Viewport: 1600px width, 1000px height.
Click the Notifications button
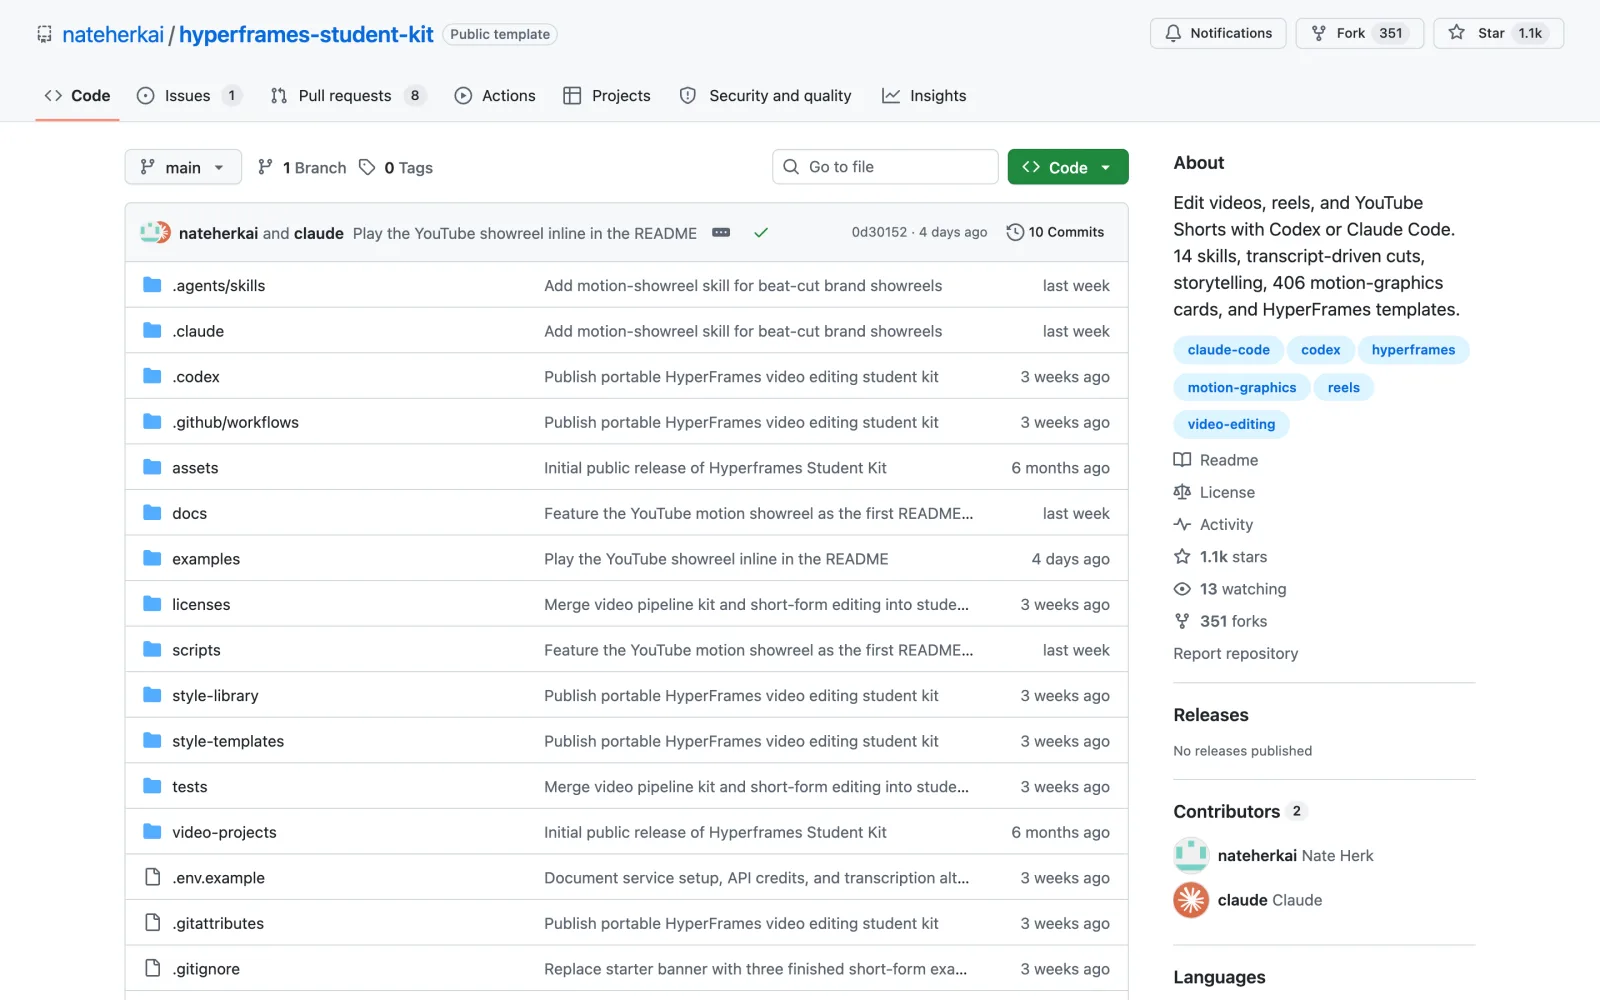pos(1218,33)
